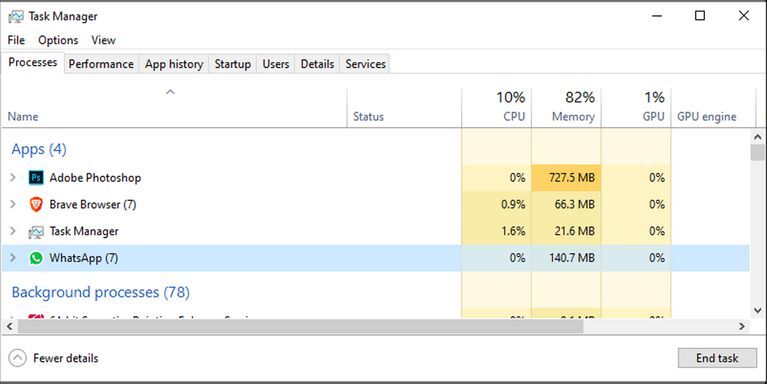Click the 21.6 MB memory cell
This screenshot has width=767, height=384.
[x=566, y=231]
